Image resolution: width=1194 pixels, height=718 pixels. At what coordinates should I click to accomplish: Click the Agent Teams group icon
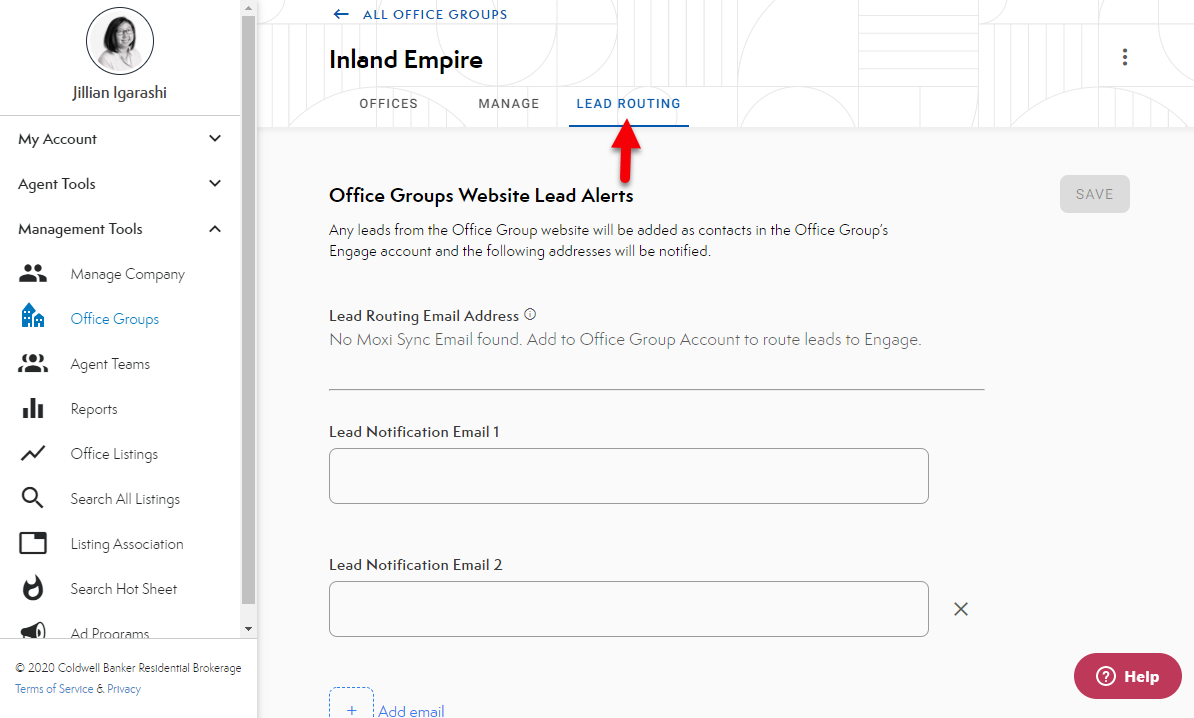point(33,364)
